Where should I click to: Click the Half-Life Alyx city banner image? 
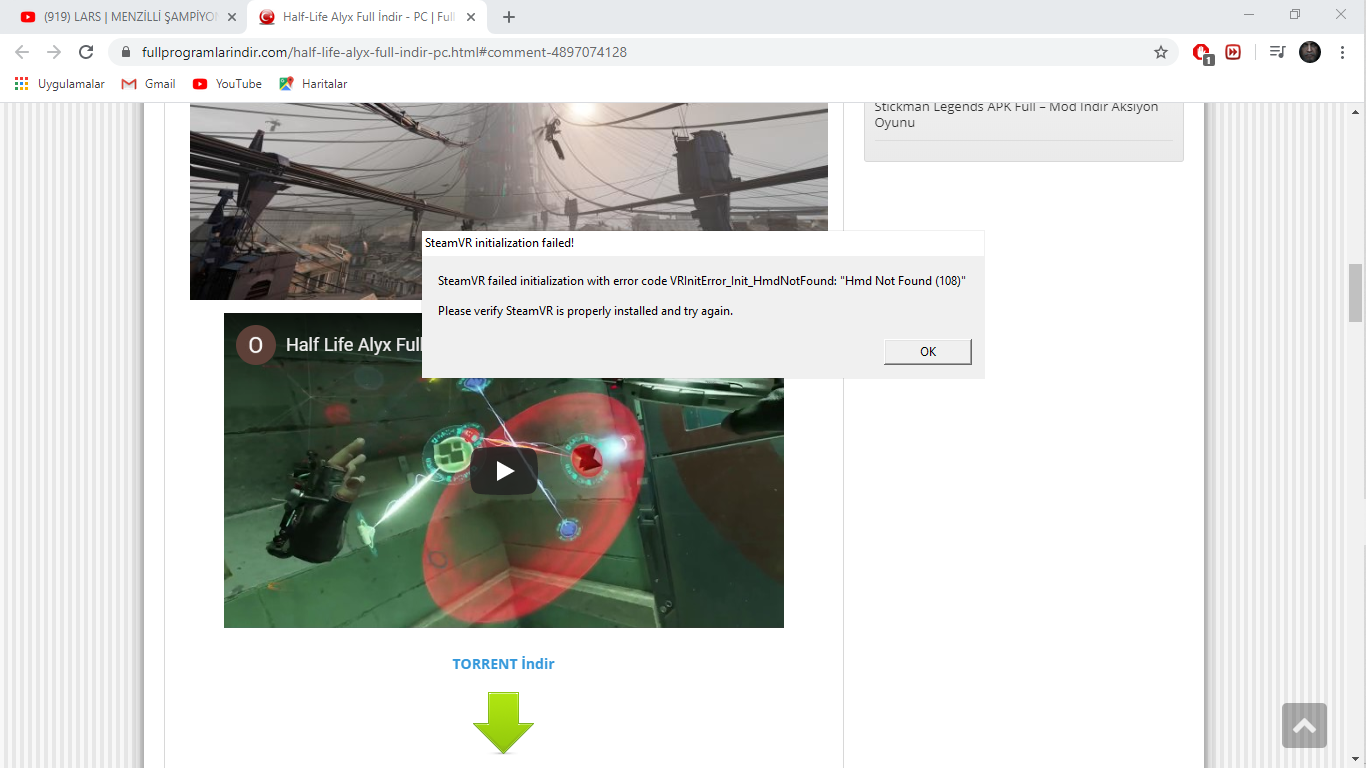(x=509, y=200)
